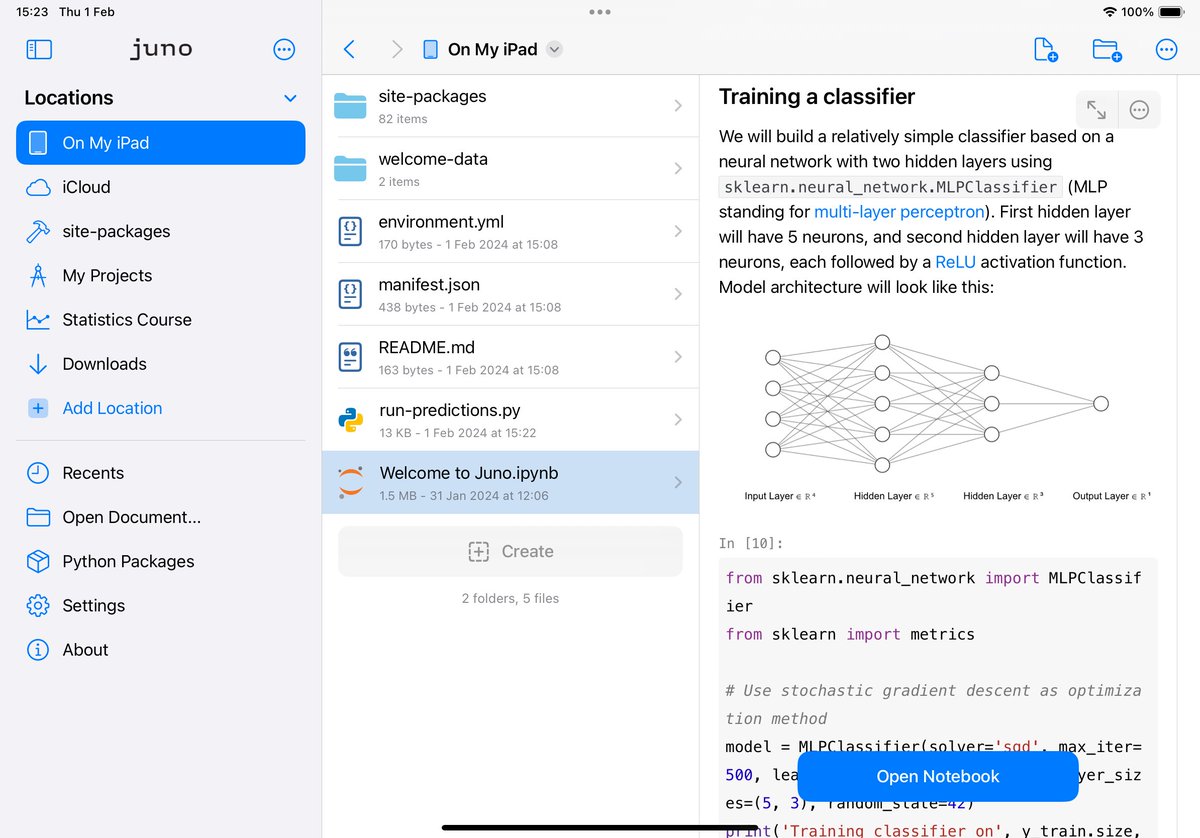The height and width of the screenshot is (838, 1200).
Task: Select the file name environment.yml
Action: 441,222
